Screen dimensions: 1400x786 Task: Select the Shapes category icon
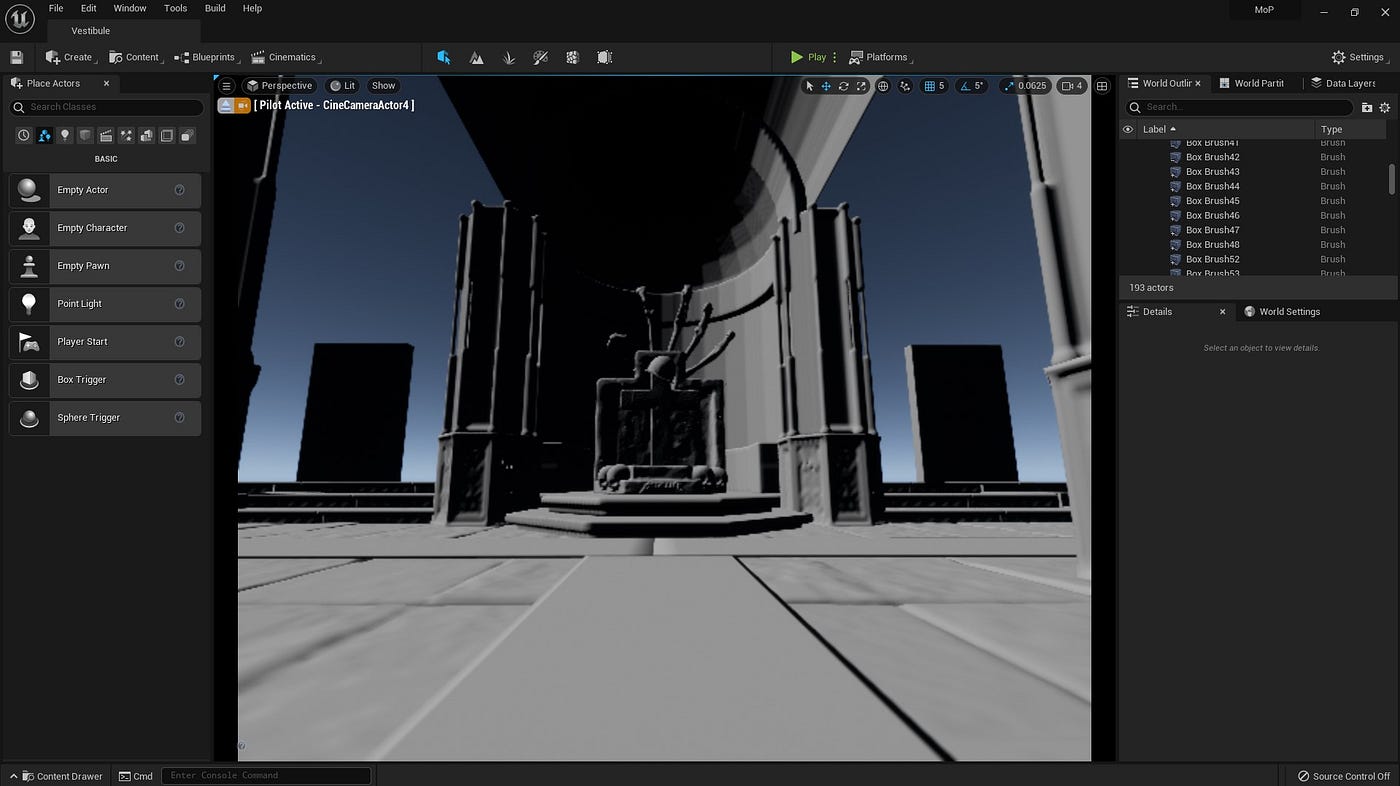pos(86,135)
